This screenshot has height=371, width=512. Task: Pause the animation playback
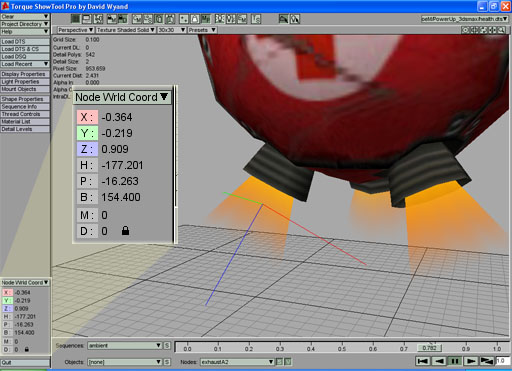tap(455, 361)
